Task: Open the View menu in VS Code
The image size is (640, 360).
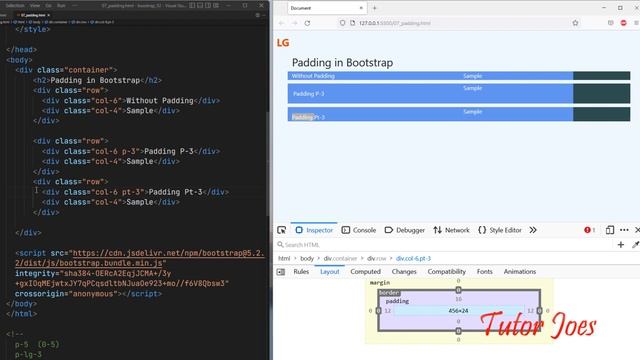Action: [35, 6]
